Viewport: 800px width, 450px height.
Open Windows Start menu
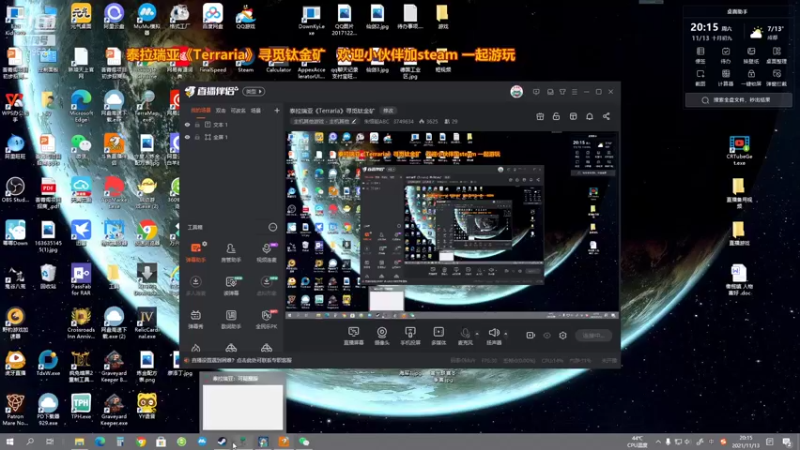point(10,442)
